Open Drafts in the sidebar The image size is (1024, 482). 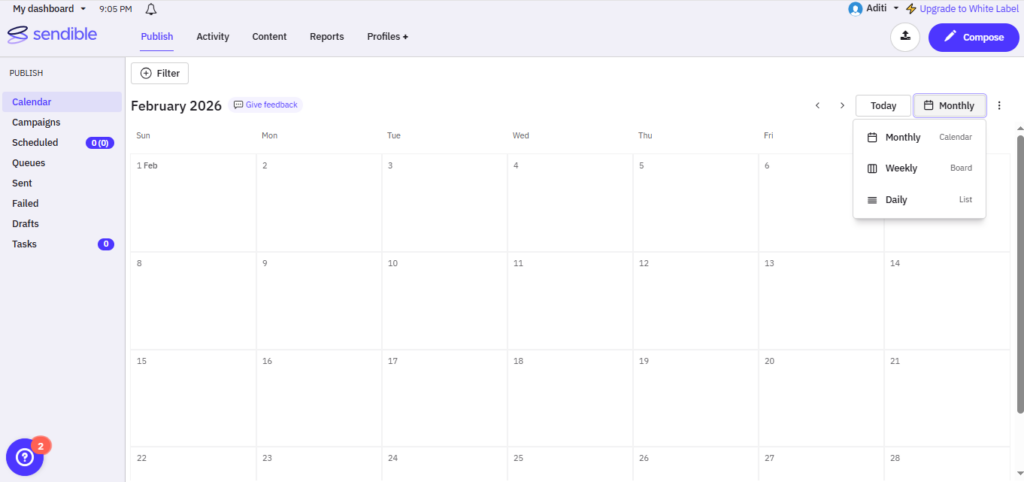coord(25,223)
